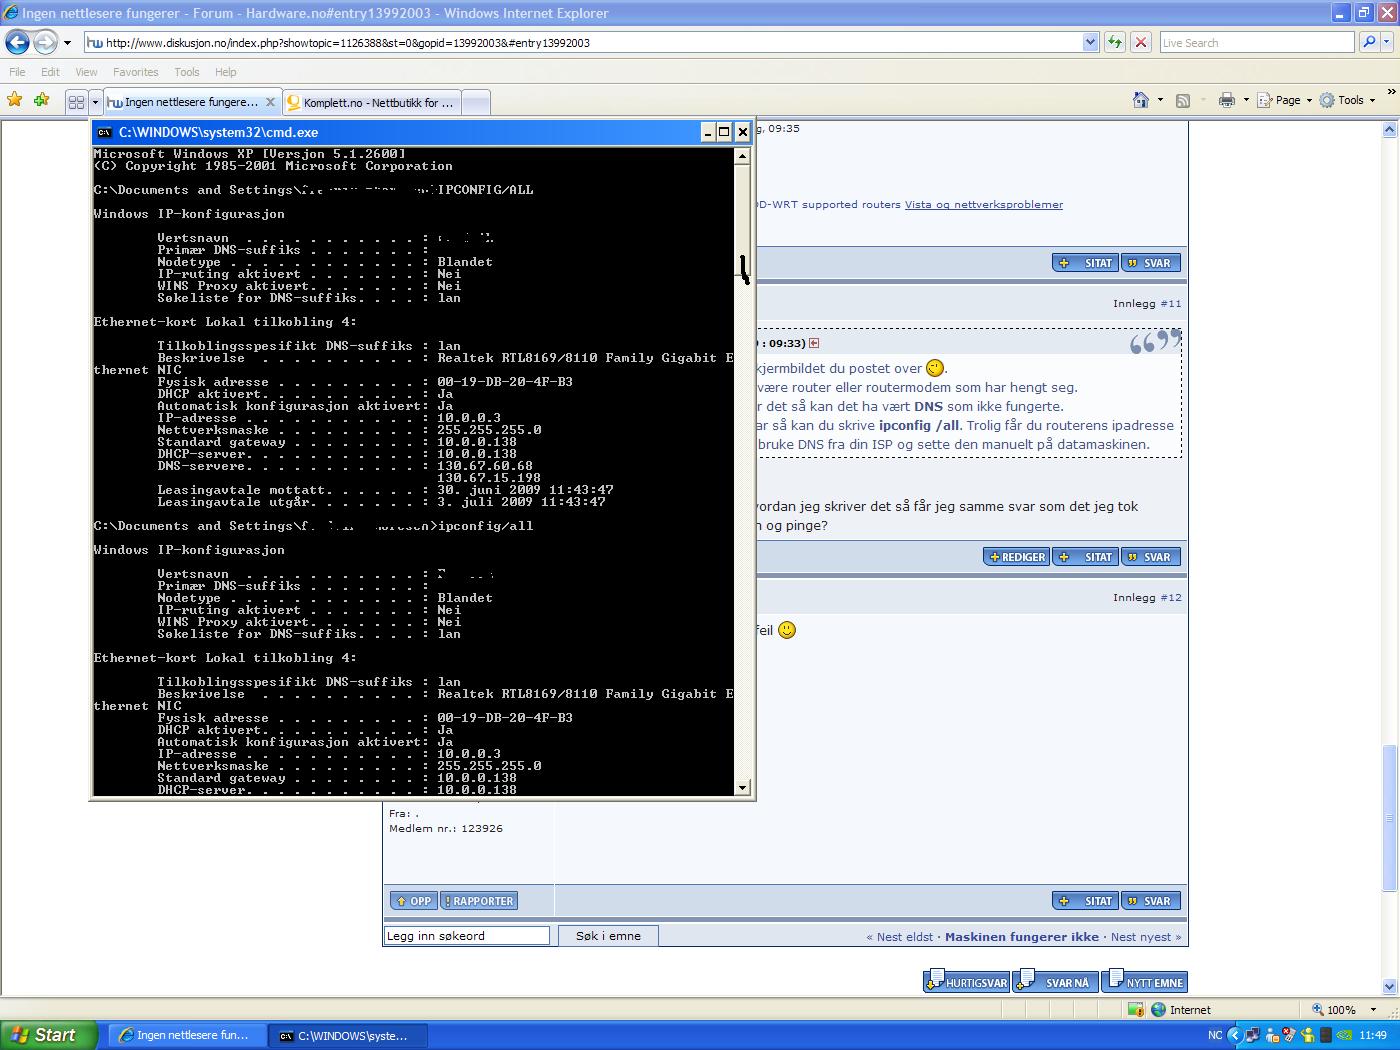Refresh the page with the green arrows icon
This screenshot has width=1400, height=1050.
[x=1115, y=43]
